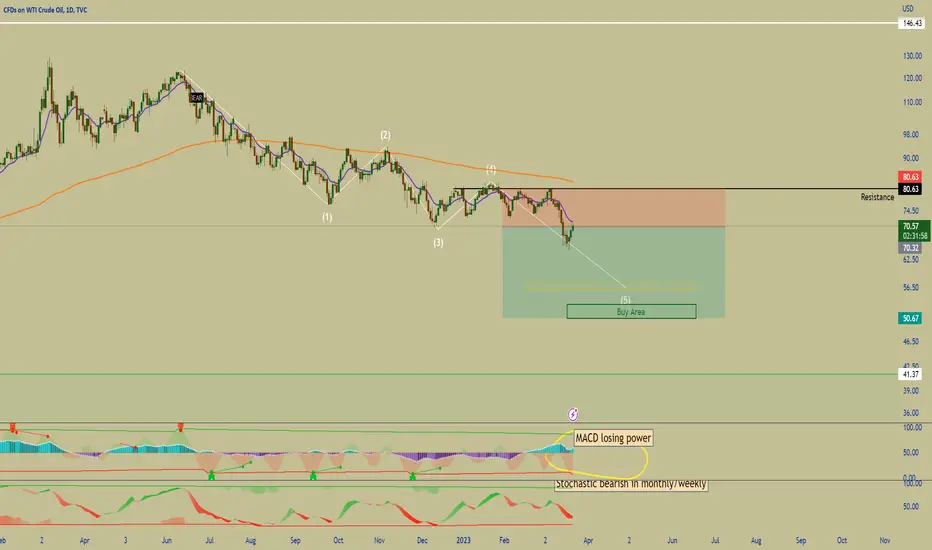Click the 2023 label on time axis
932x550 pixels.
463,540
